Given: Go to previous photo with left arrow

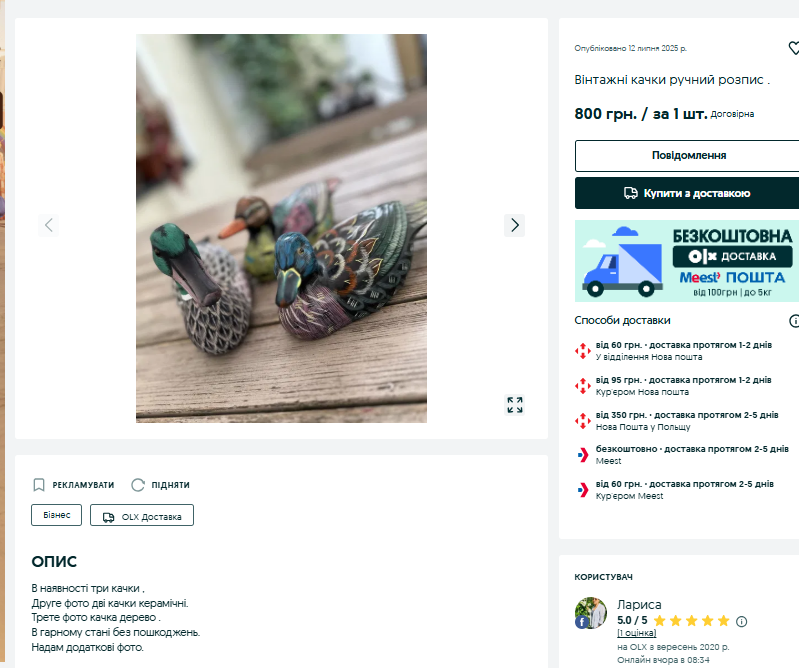Looking at the screenshot, I should [48, 225].
